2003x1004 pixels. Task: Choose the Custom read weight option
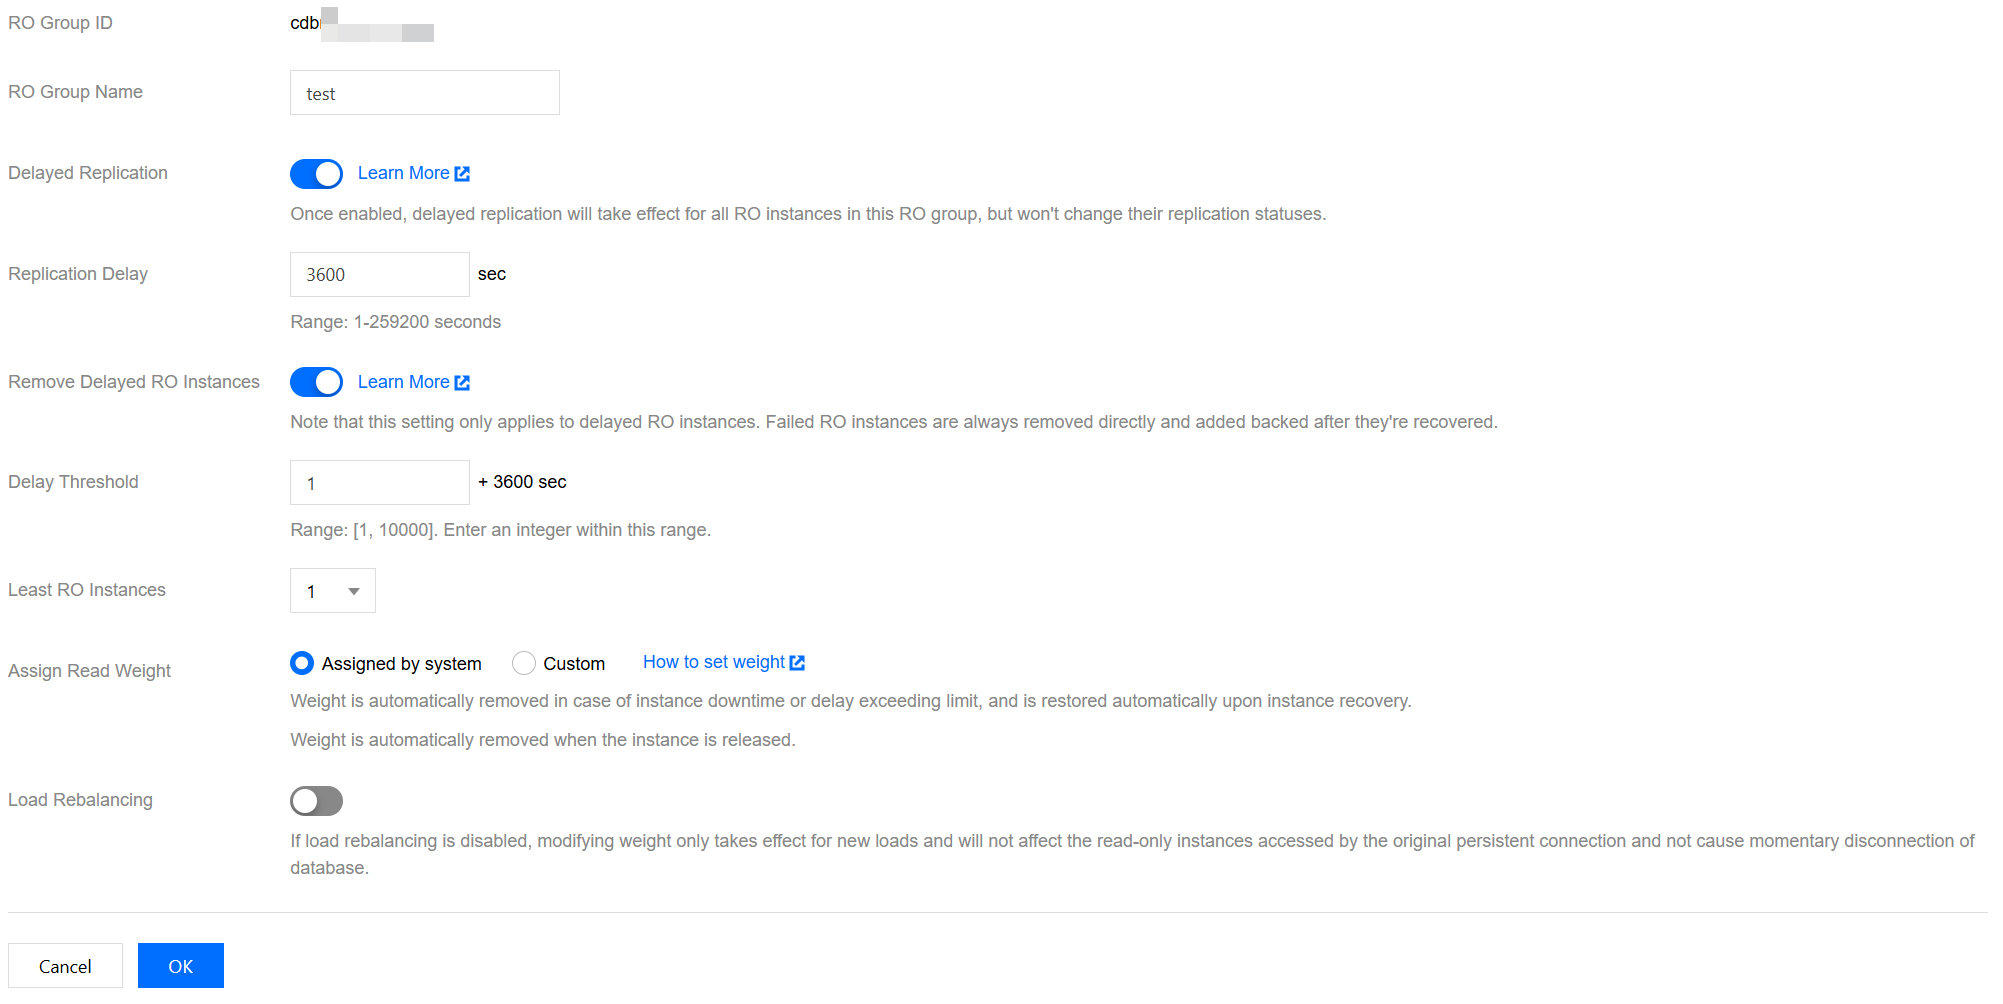pos(524,663)
